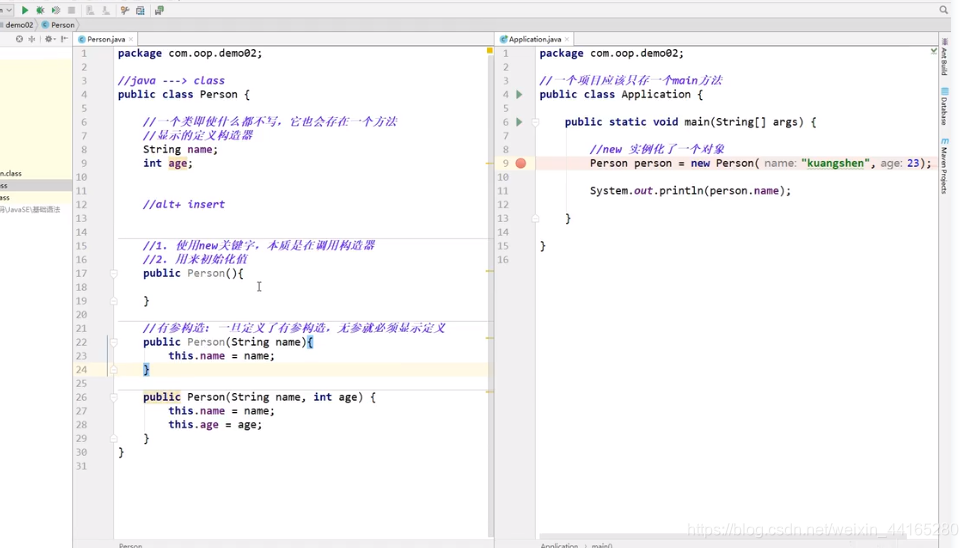Click "kuangshen" string literal
Screen dimensions: 968x548
pos(835,164)
